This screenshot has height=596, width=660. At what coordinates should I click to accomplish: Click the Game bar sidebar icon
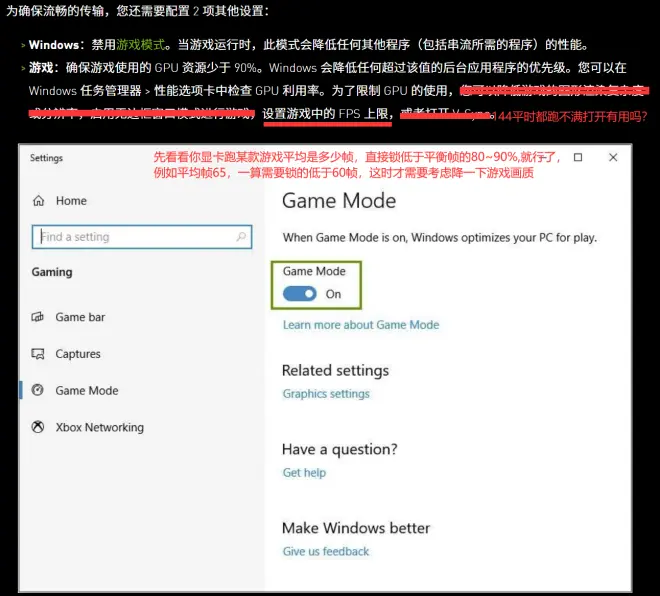coord(37,317)
